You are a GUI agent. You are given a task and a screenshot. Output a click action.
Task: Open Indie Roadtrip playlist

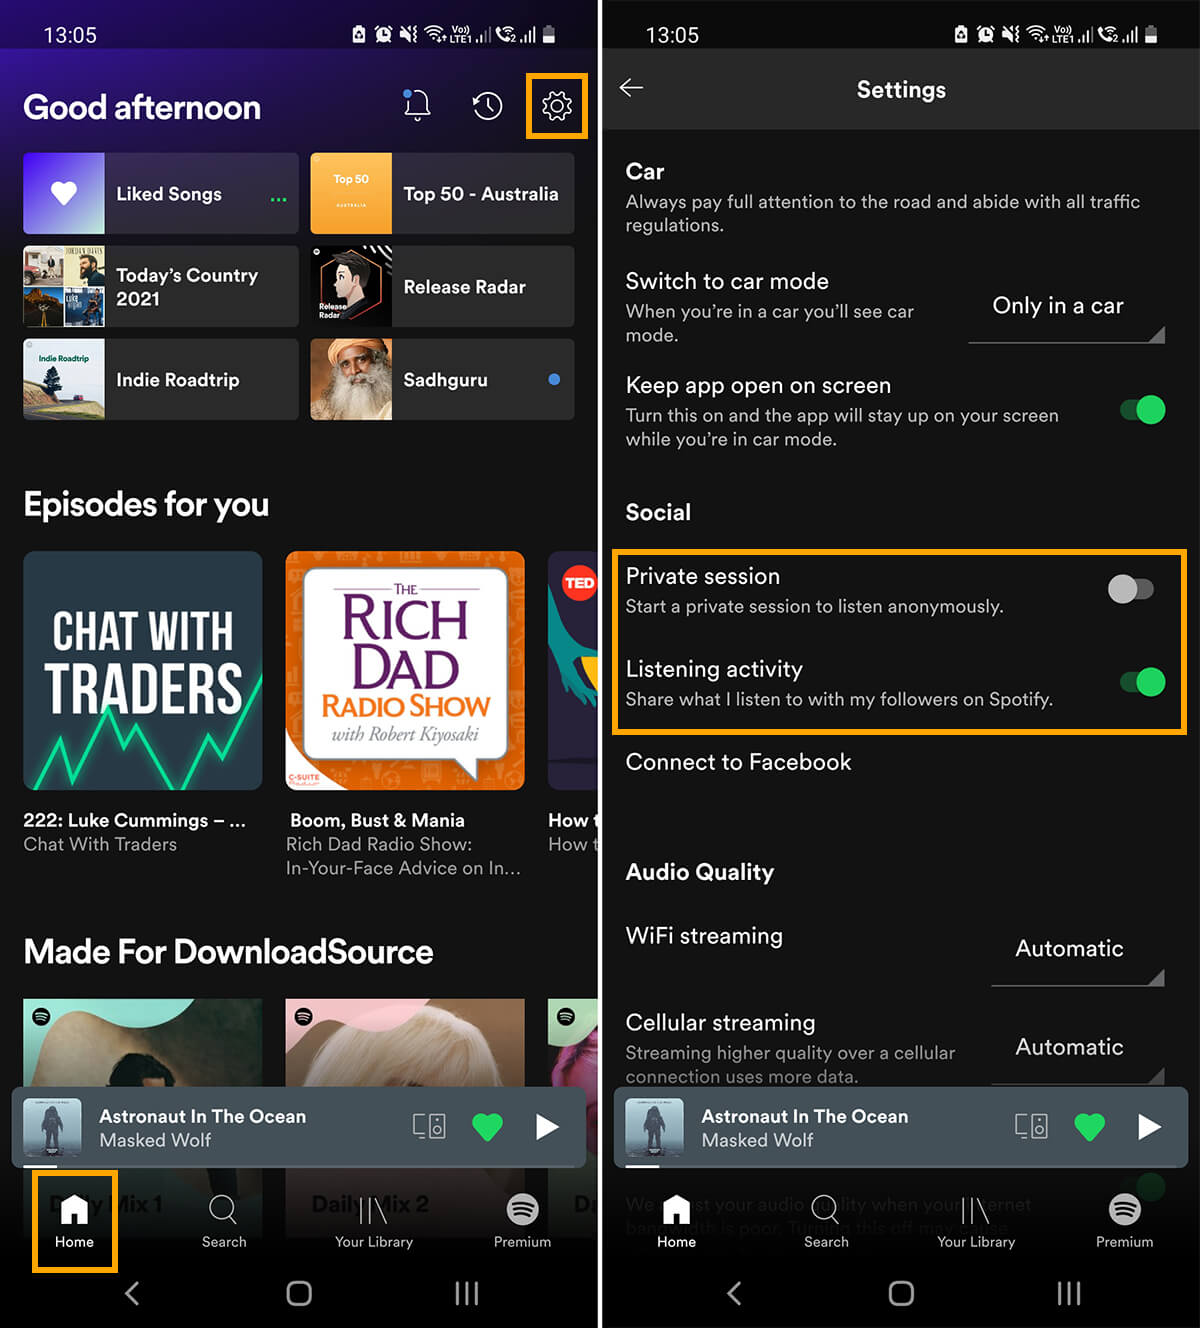tap(161, 379)
